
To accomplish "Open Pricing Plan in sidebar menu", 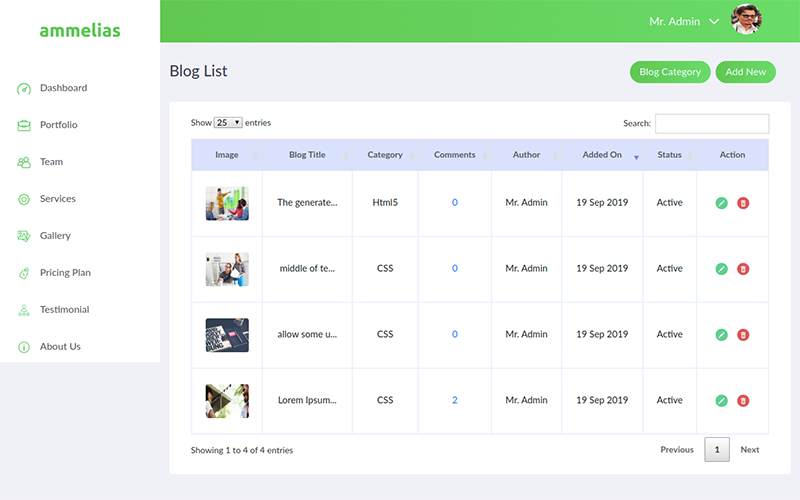I will (65, 272).
